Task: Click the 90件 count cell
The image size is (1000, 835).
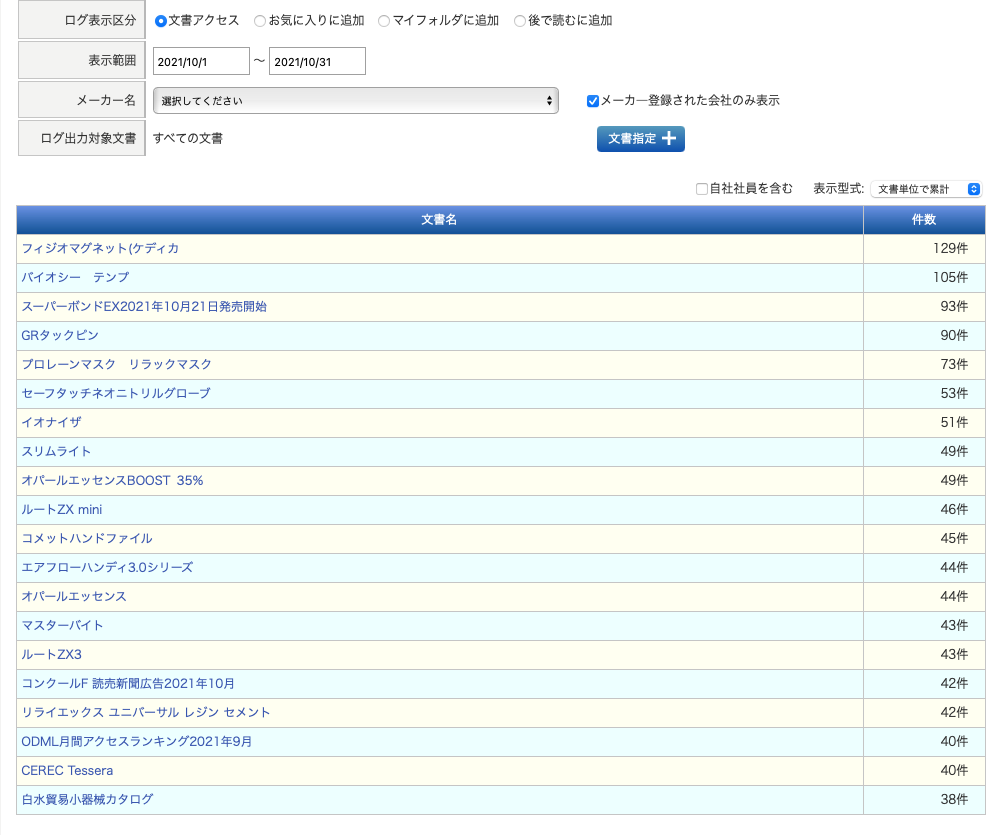Action: coord(924,336)
